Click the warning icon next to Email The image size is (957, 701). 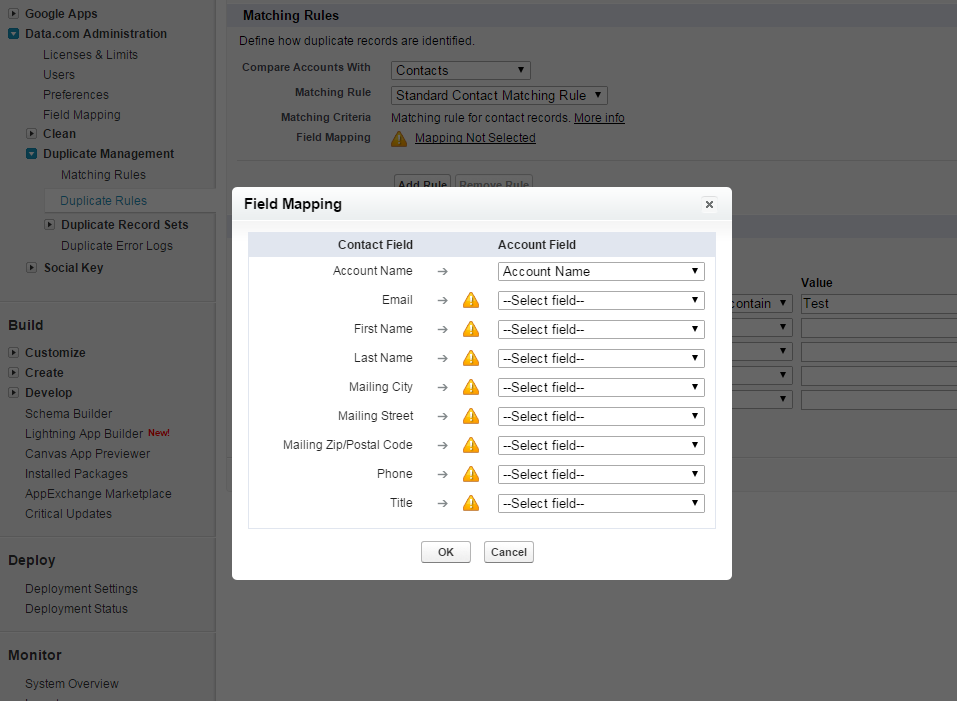coord(470,300)
